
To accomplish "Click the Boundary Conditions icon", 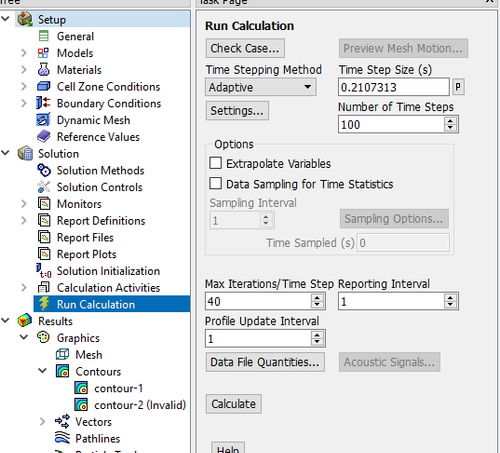I will (43, 103).
